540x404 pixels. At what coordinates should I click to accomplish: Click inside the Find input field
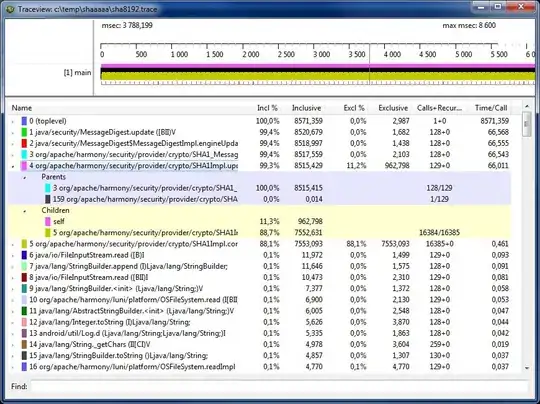pyautogui.click(x=279, y=386)
